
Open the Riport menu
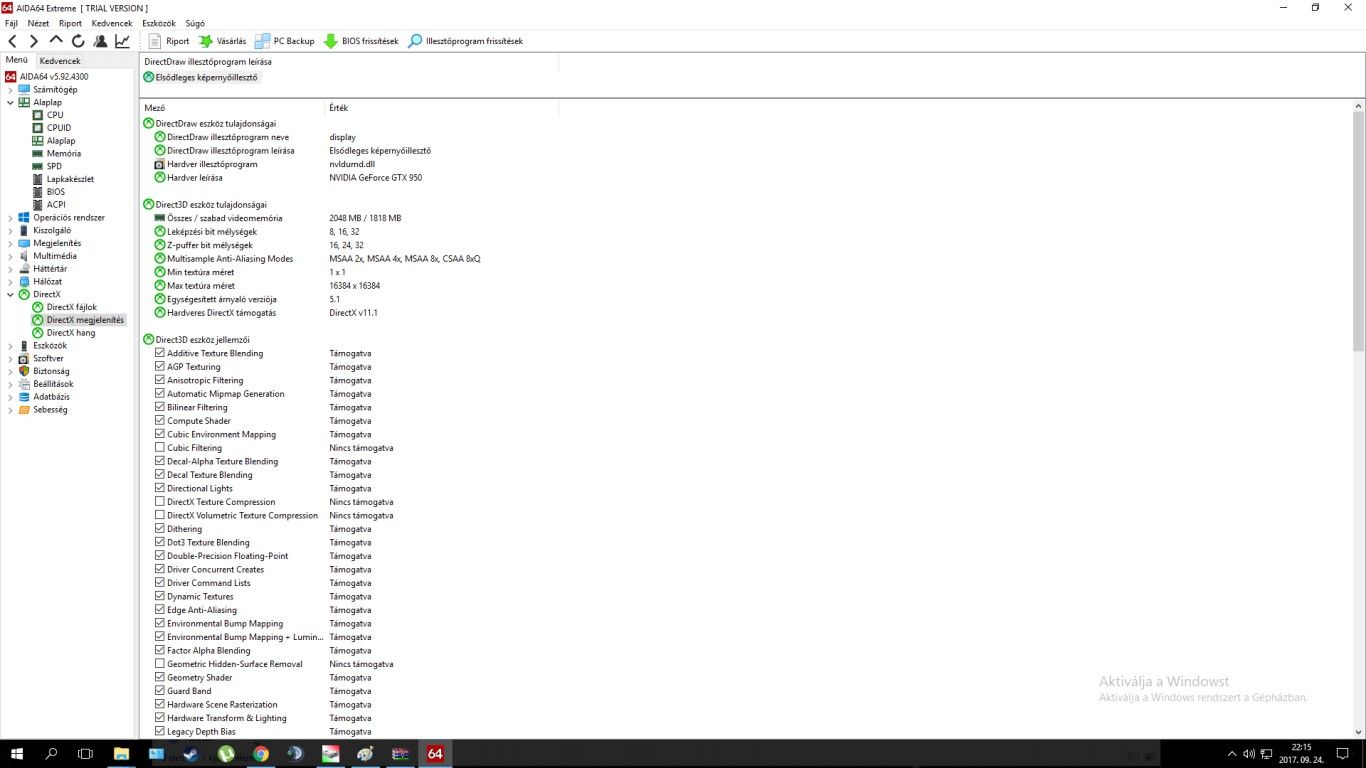[70, 23]
